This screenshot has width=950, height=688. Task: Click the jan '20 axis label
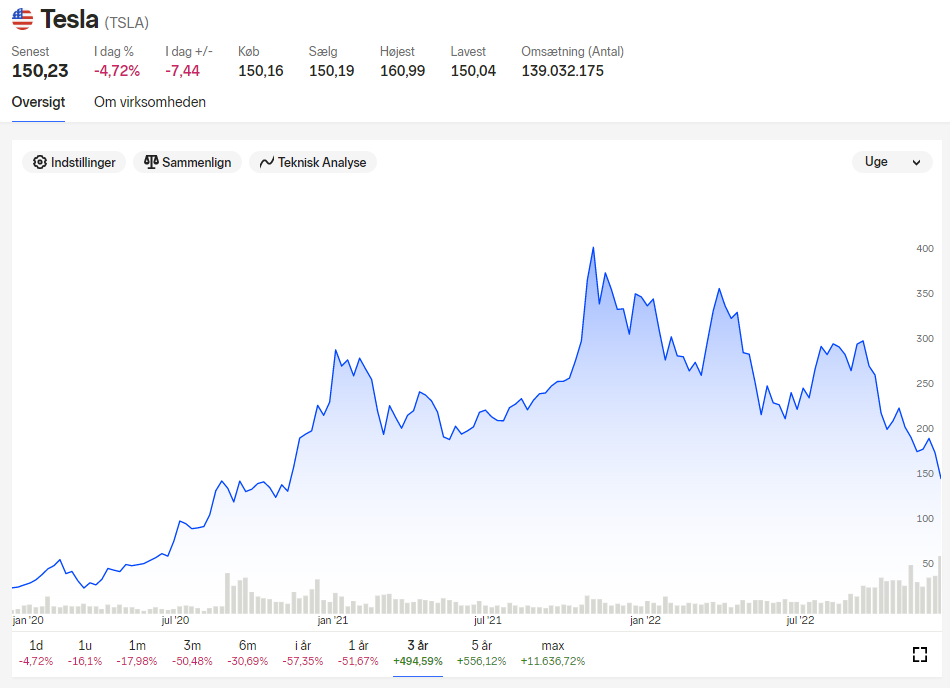[x=28, y=620]
